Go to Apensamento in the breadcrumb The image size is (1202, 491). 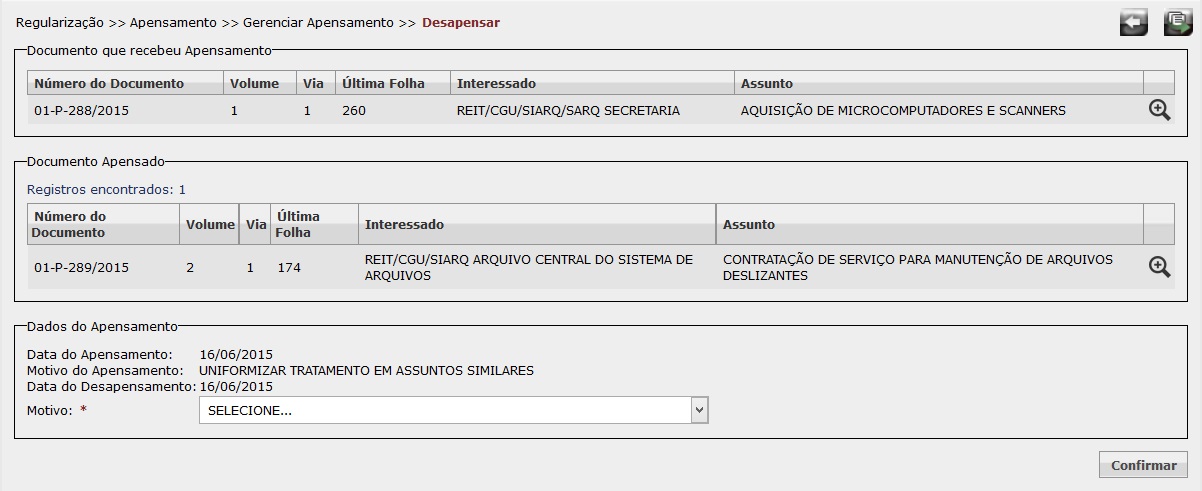173,22
